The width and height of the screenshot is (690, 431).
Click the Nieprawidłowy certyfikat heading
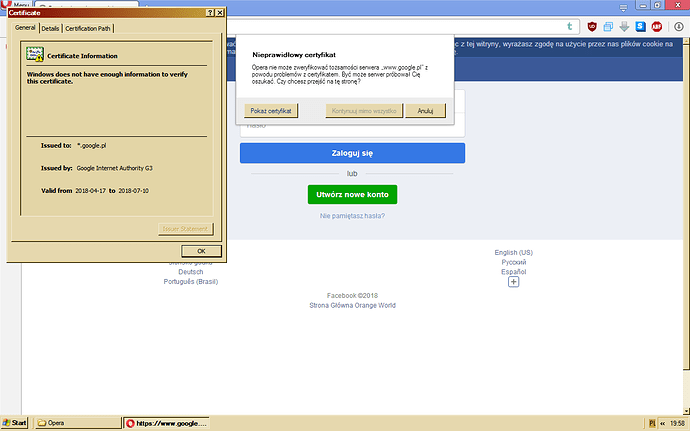click(294, 55)
